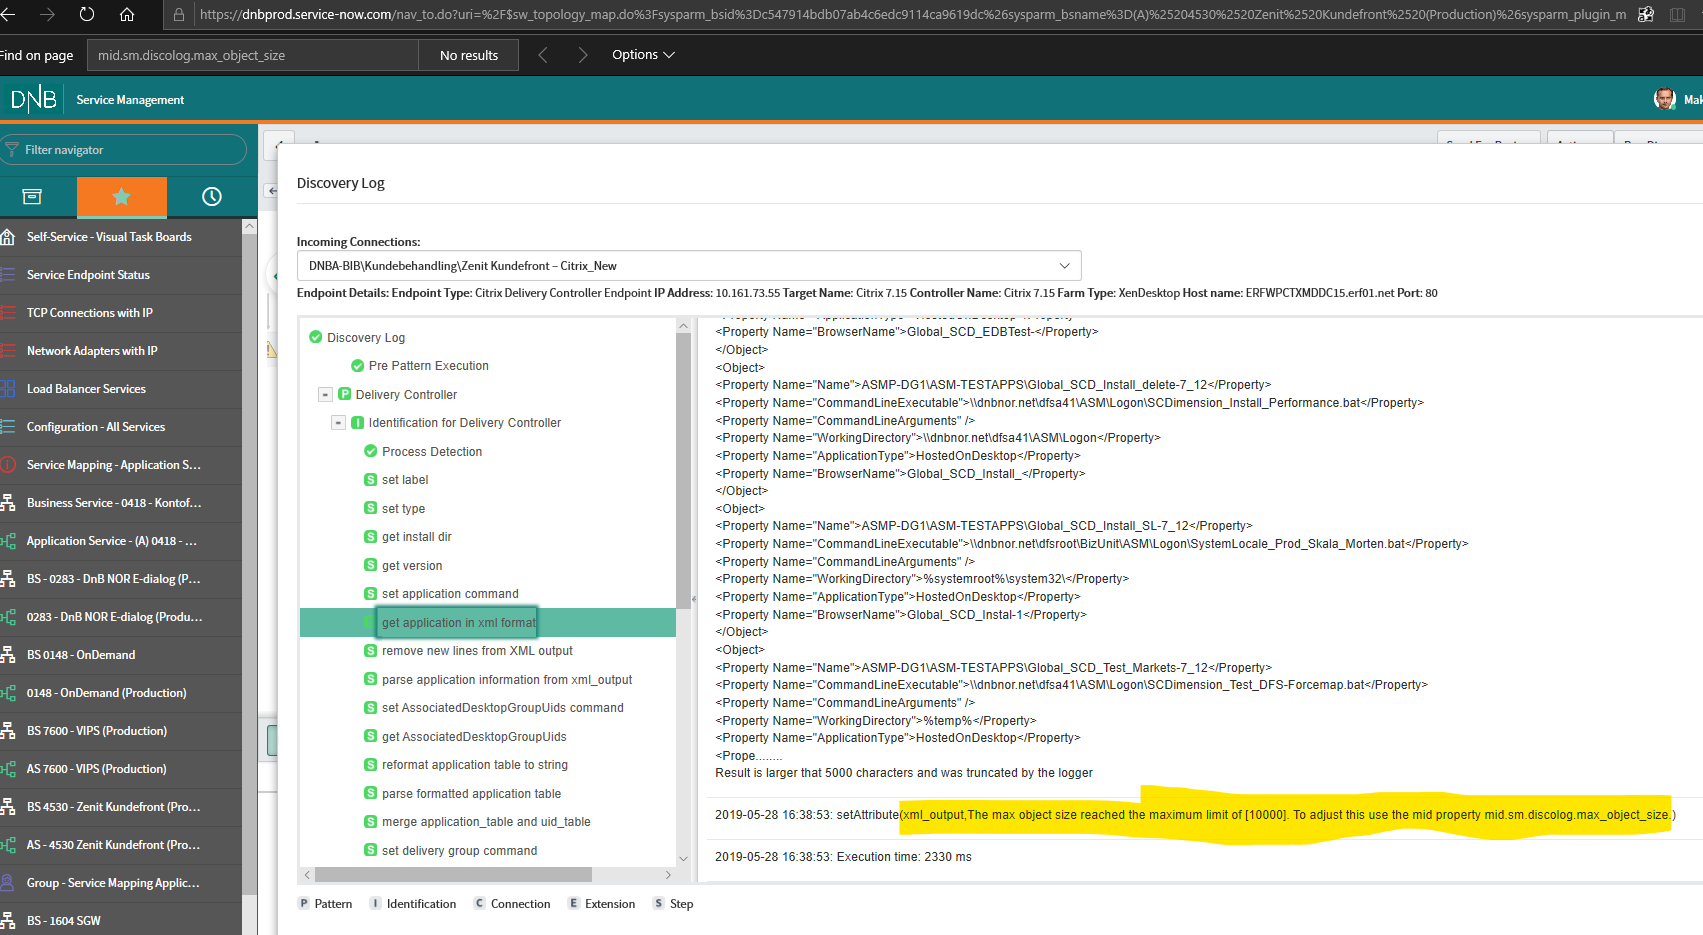Collapse Identification for Delivery Controller node
Viewport: 1703px width, 935px height.
(338, 423)
